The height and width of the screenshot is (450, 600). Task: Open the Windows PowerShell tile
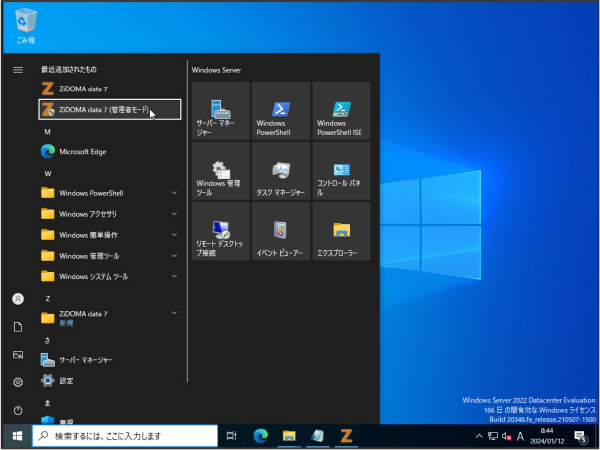281,111
